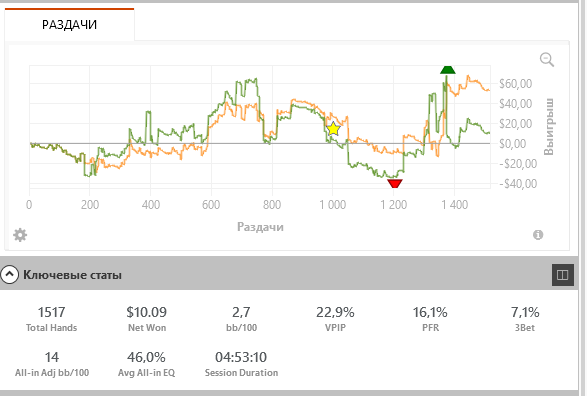Click the info icon below the chart
The image size is (587, 396).
click(538, 235)
